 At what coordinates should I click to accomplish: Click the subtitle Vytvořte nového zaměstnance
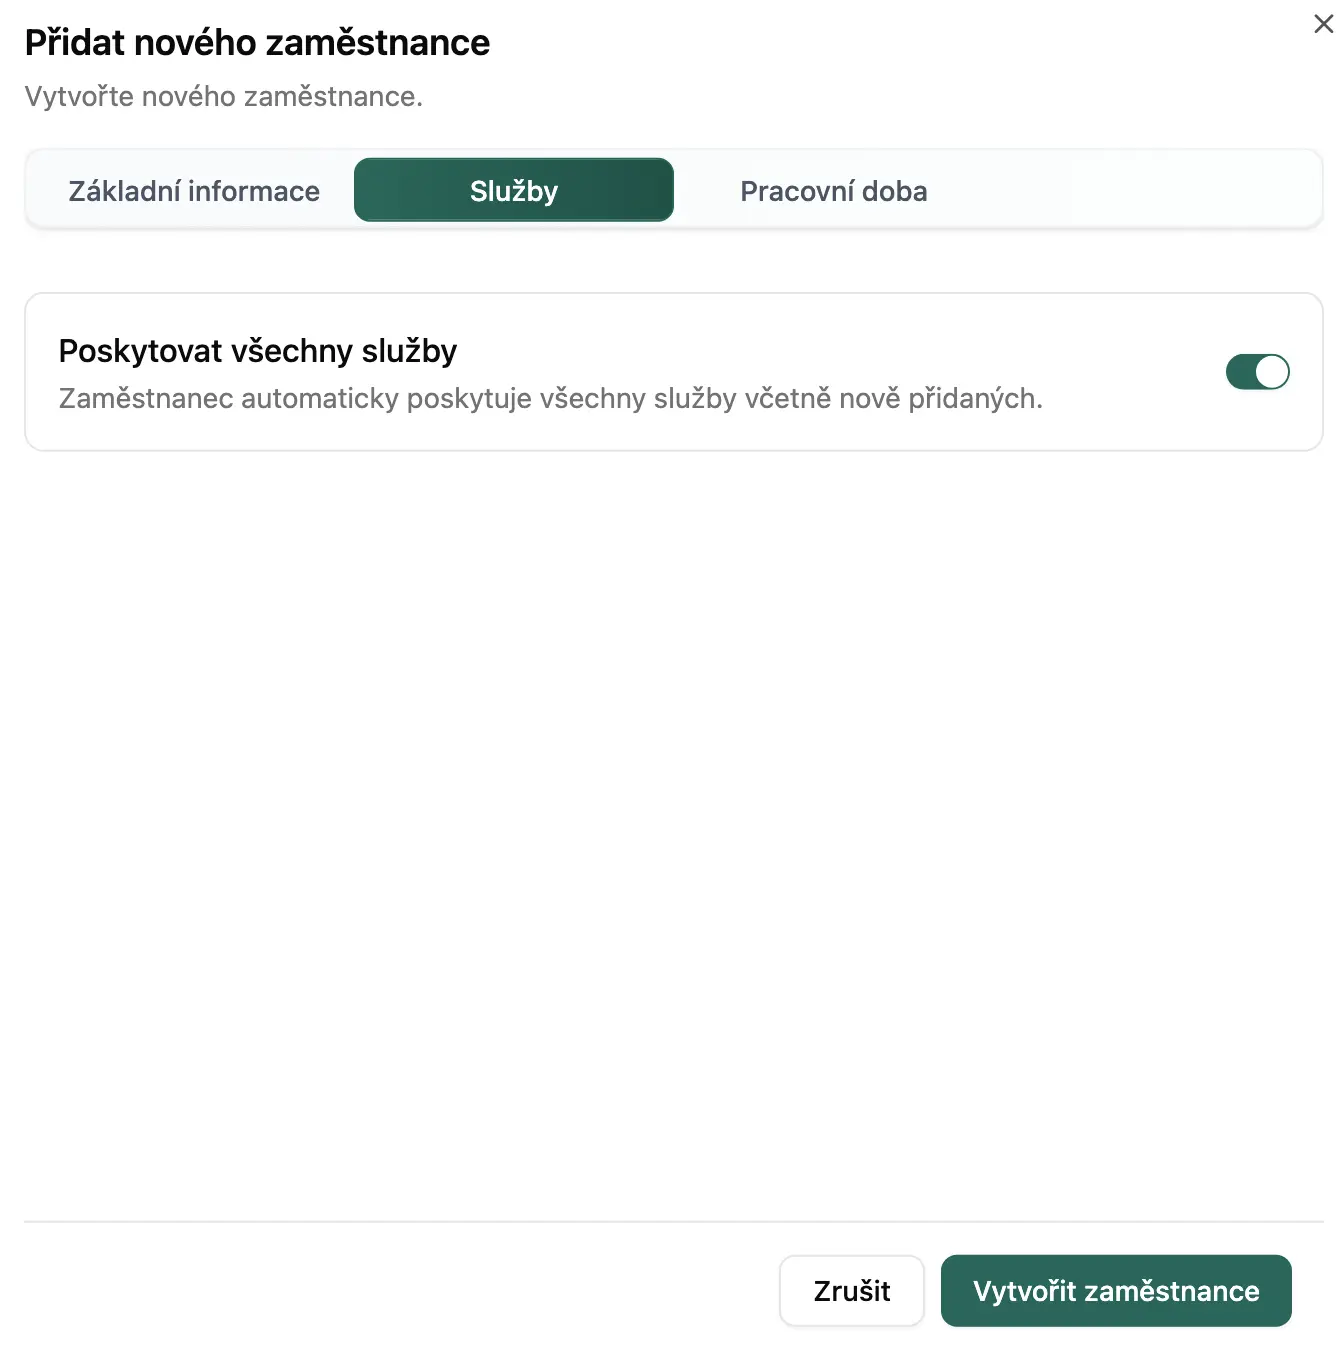coord(223,97)
